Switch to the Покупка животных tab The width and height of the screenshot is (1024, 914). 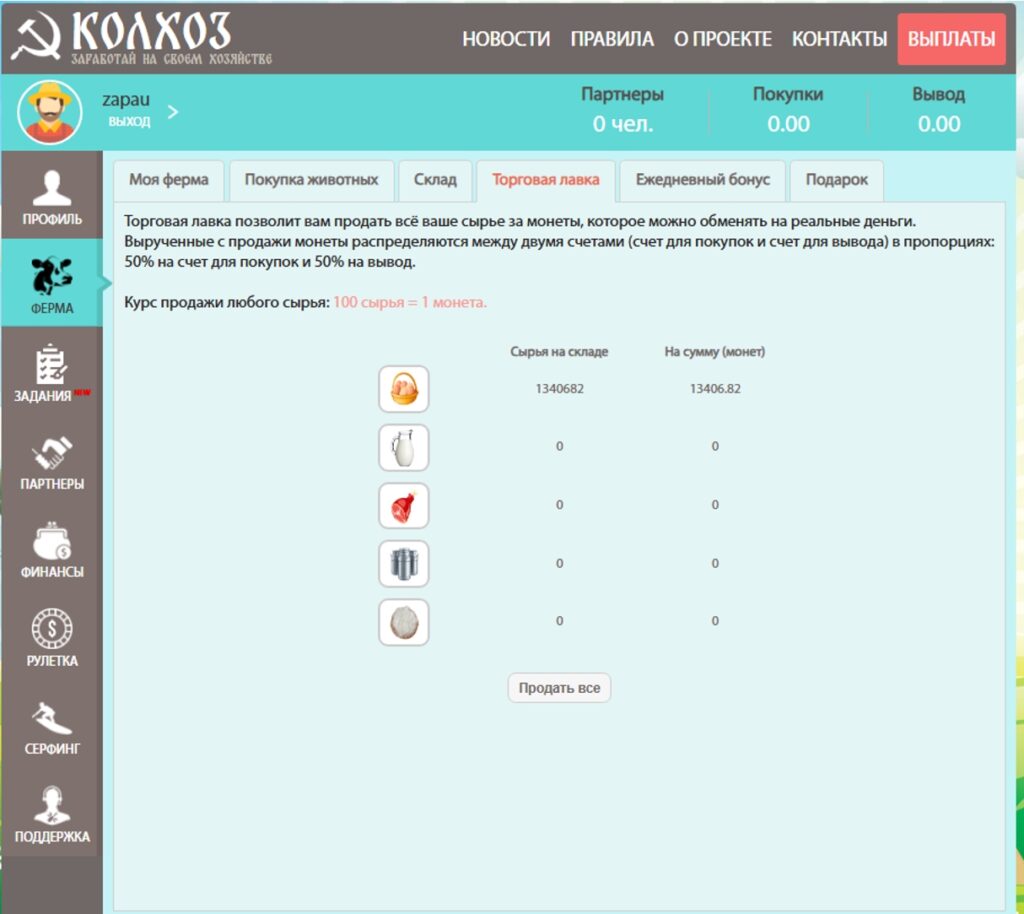tap(312, 180)
